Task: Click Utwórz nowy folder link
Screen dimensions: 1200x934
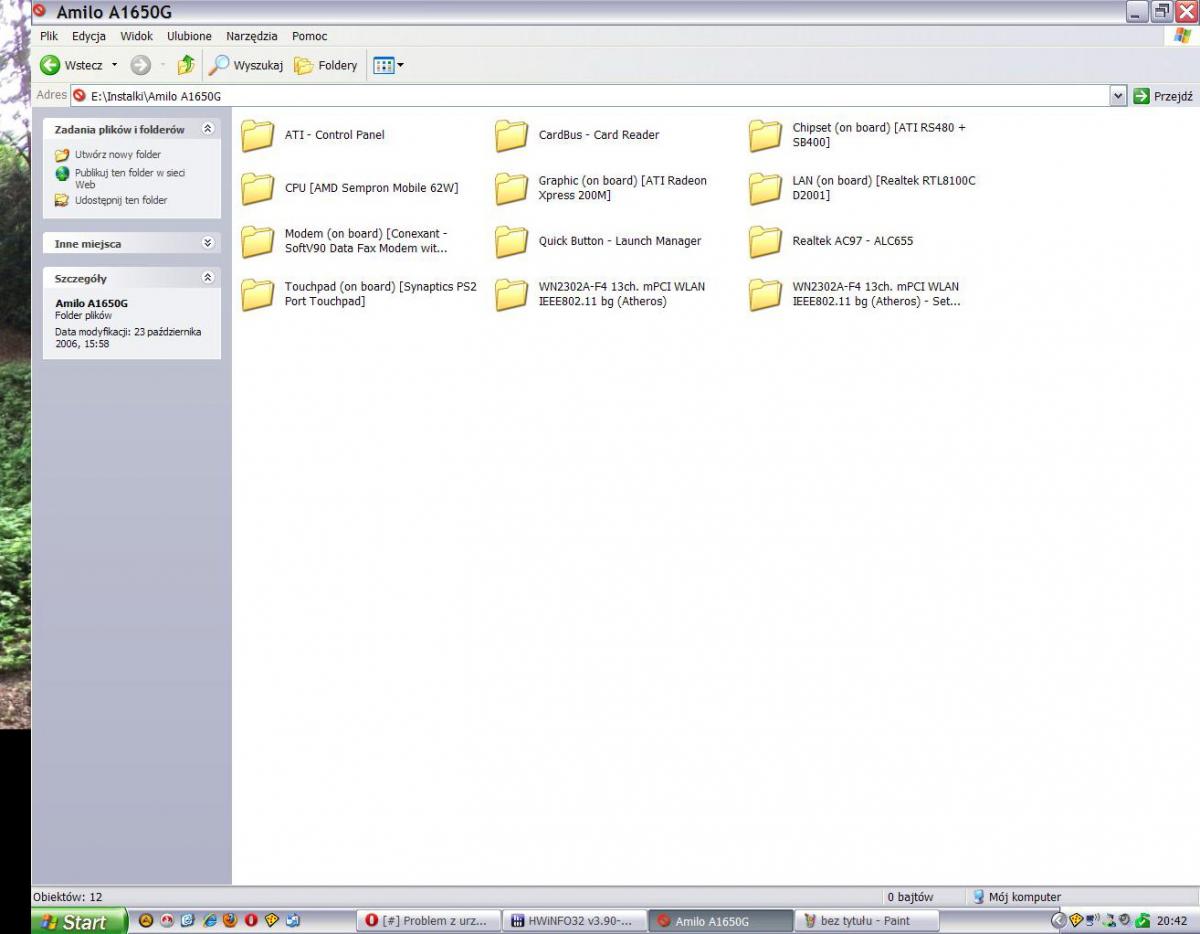Action: point(118,155)
